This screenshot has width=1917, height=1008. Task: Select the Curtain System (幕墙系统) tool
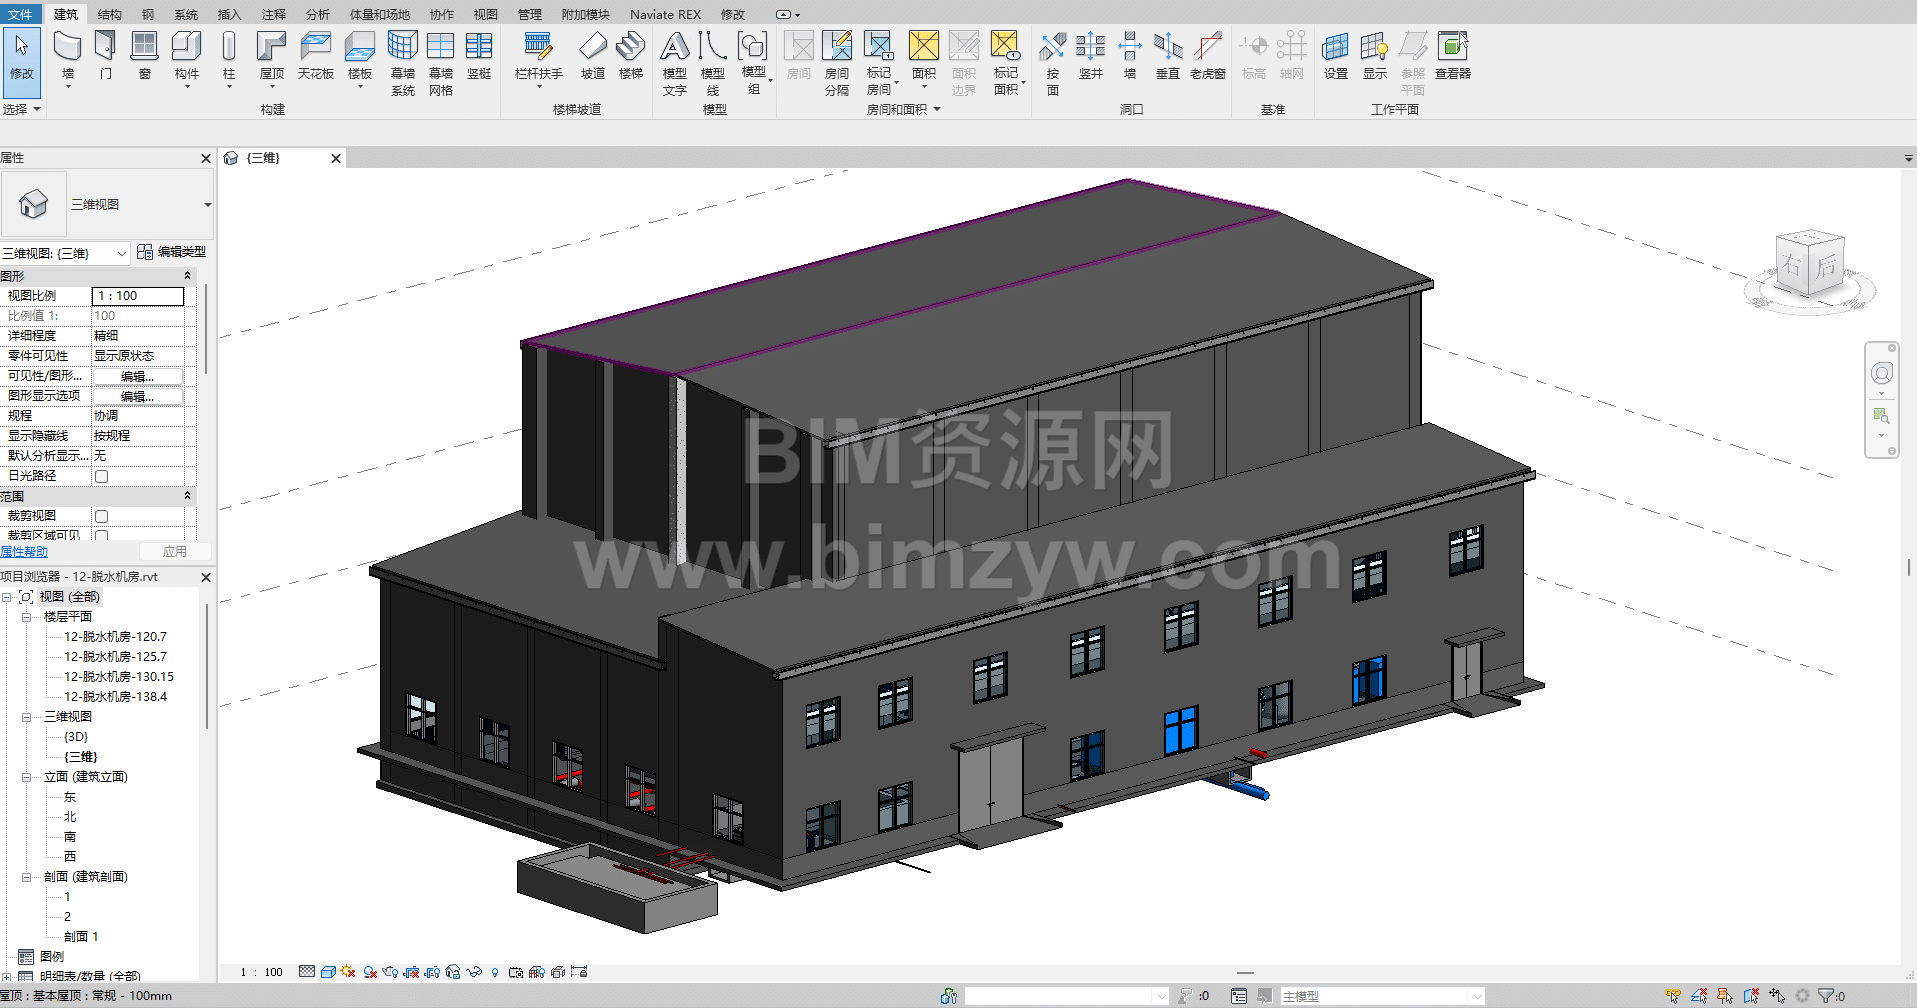403,63
